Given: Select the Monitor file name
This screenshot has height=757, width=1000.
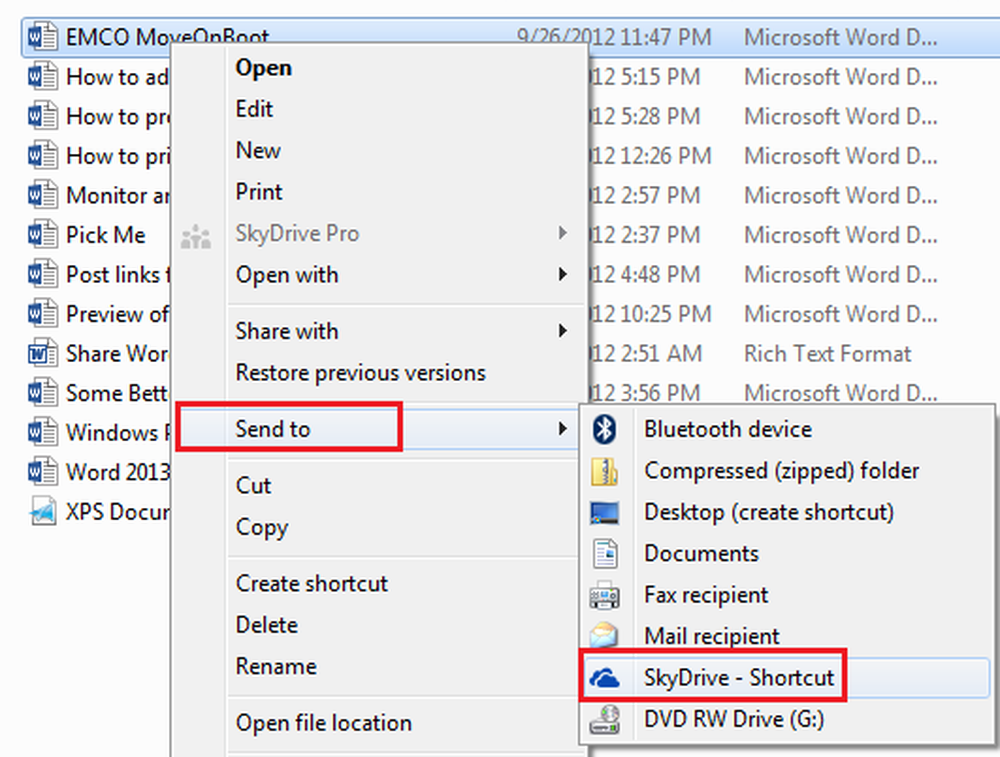Looking at the screenshot, I should [118, 195].
